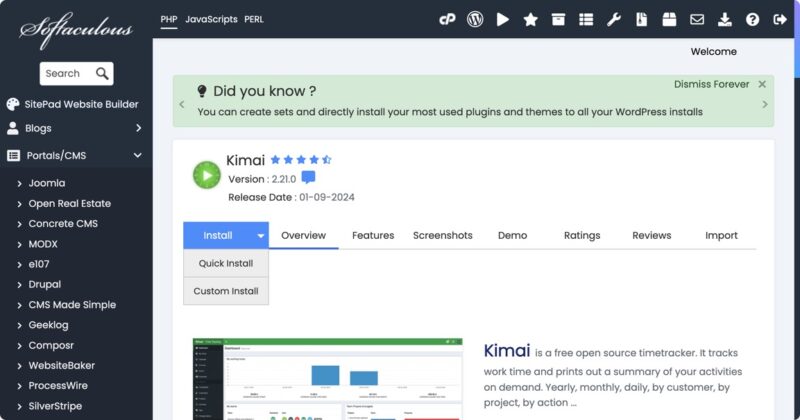Click the logout icon in top bar
This screenshot has width=800, height=420.
point(780,19)
